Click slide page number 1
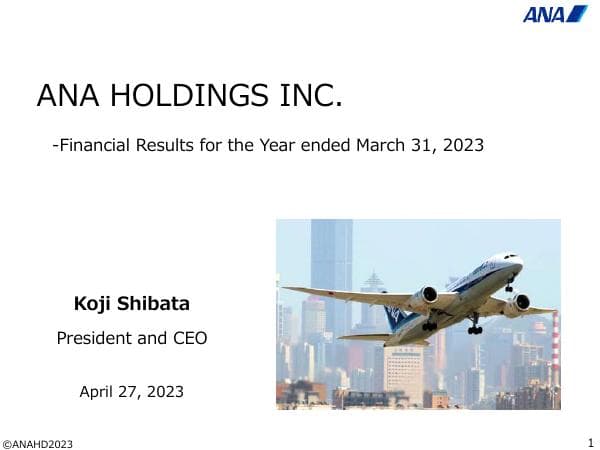Image resolution: width=600 pixels, height=450 pixels. (x=590, y=441)
